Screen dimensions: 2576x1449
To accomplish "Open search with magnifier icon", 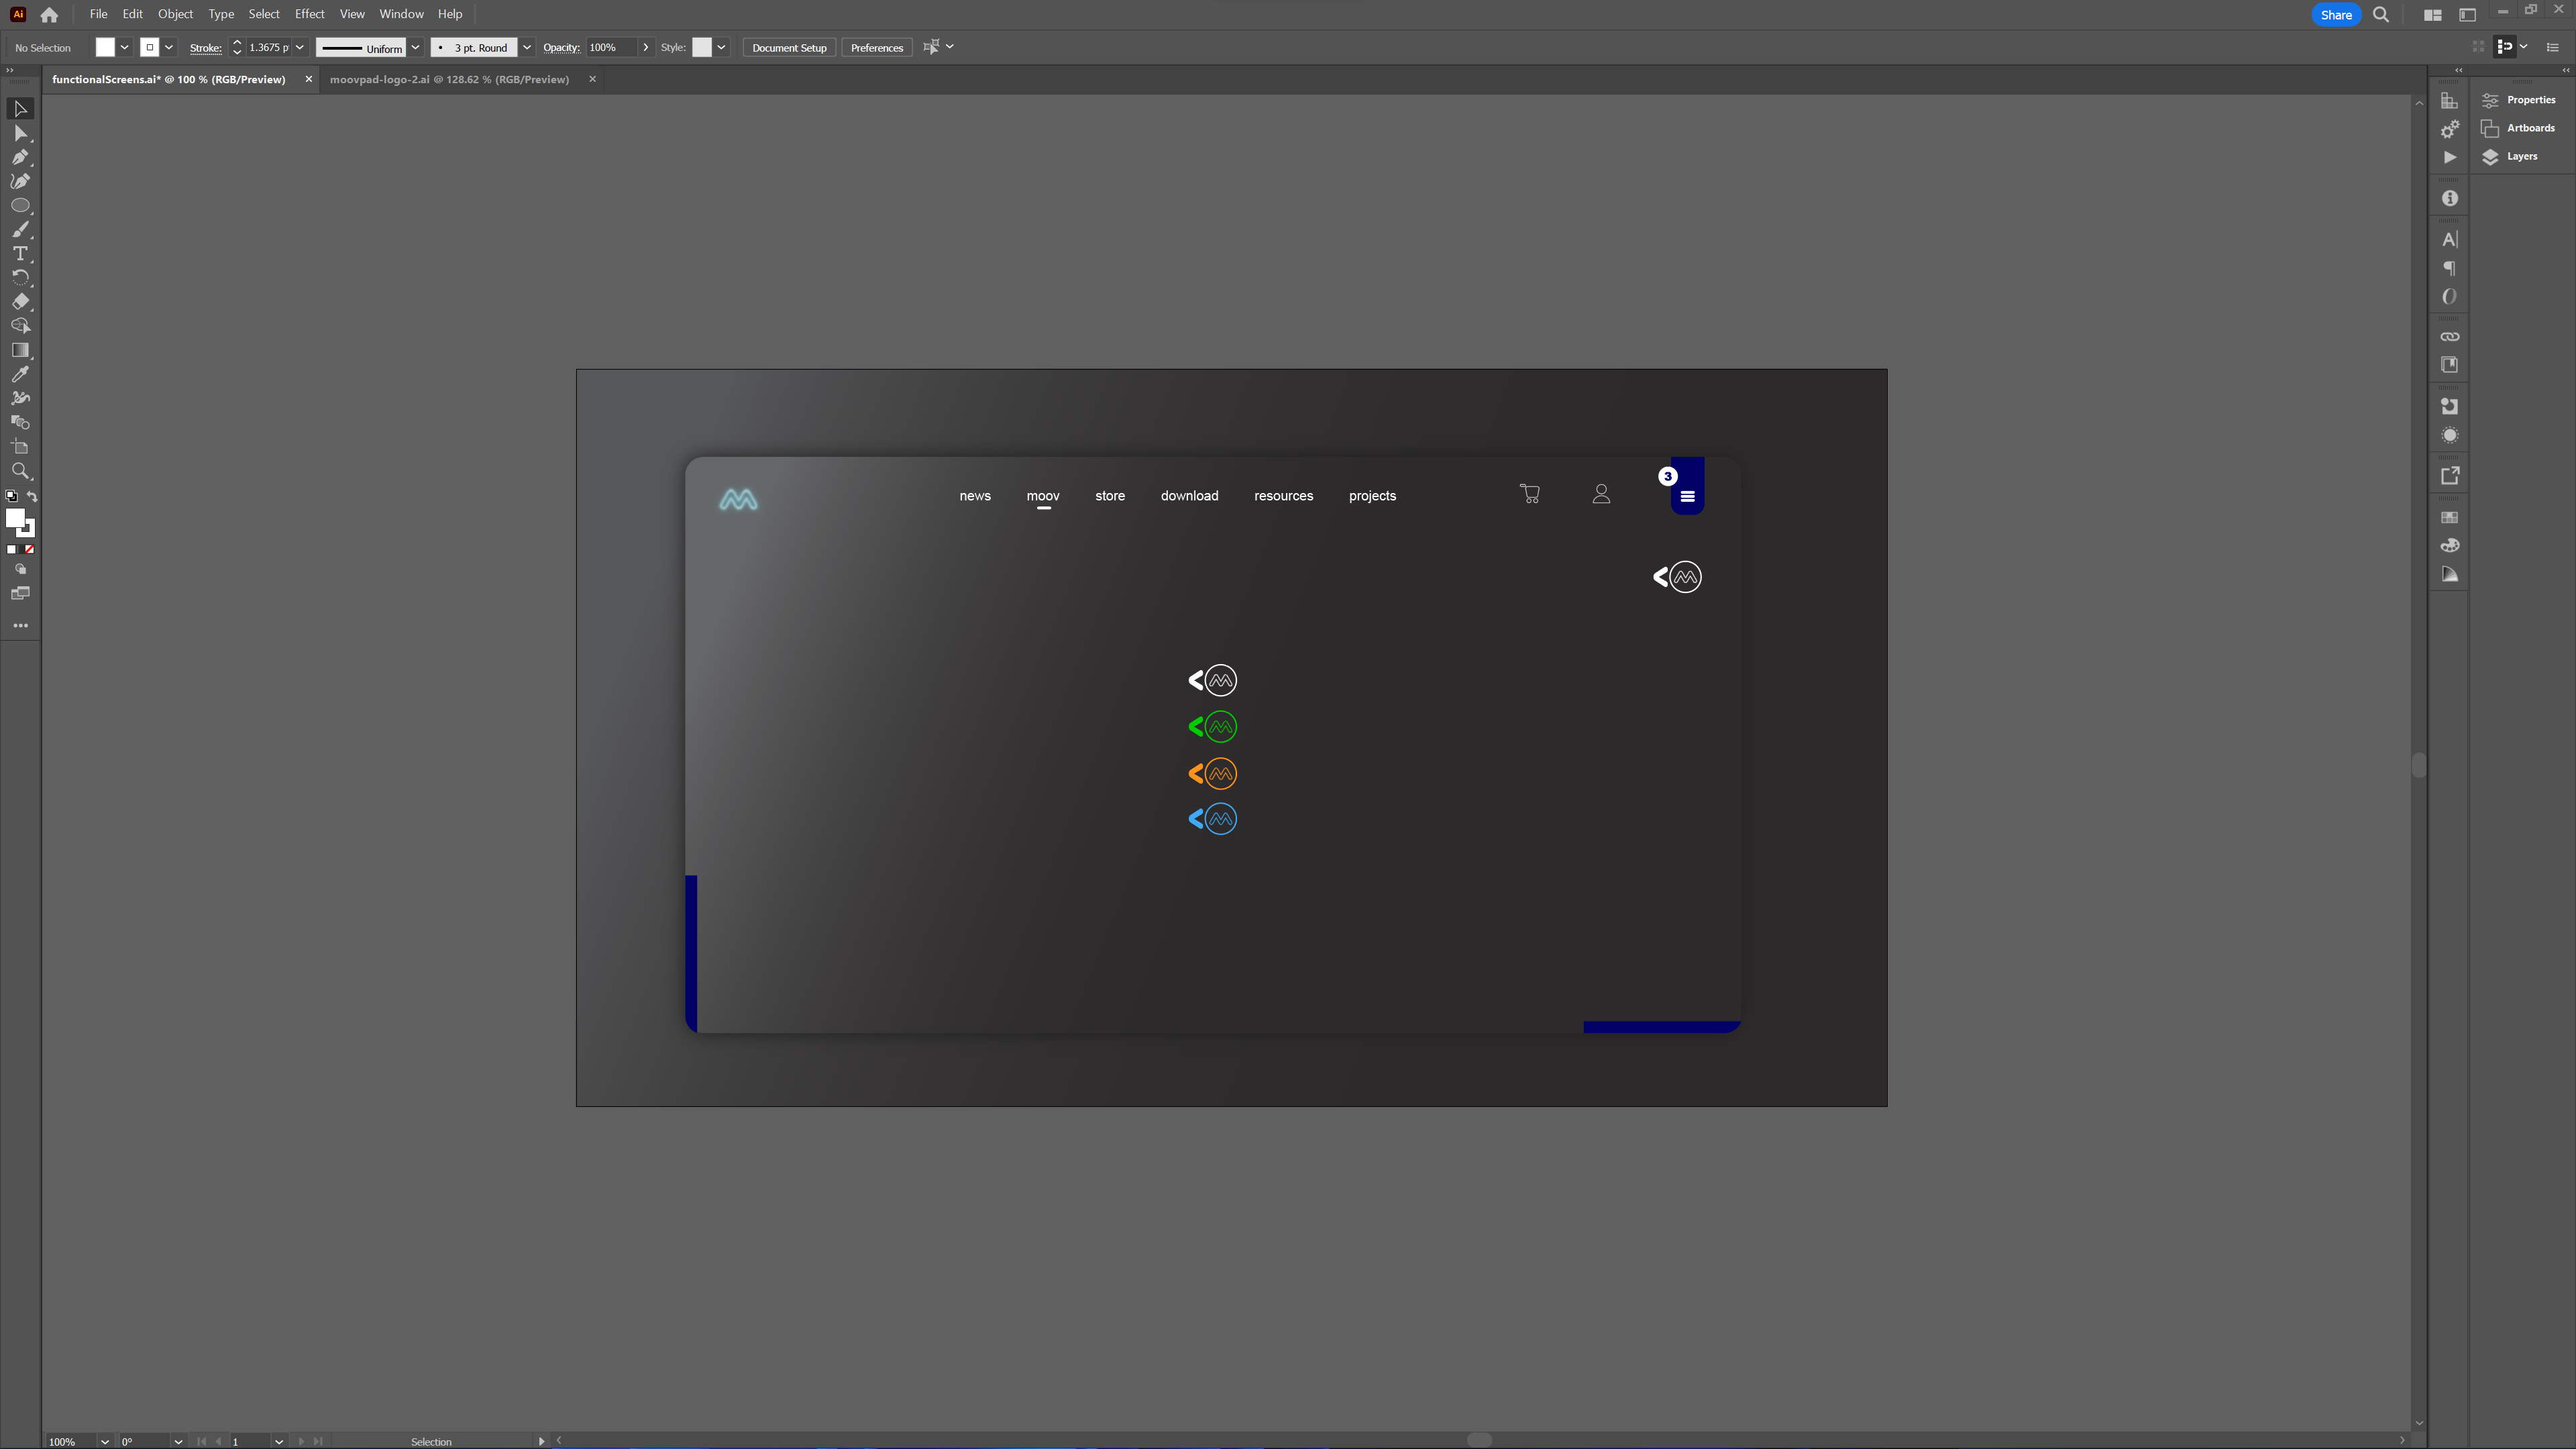I will pos(2381,15).
